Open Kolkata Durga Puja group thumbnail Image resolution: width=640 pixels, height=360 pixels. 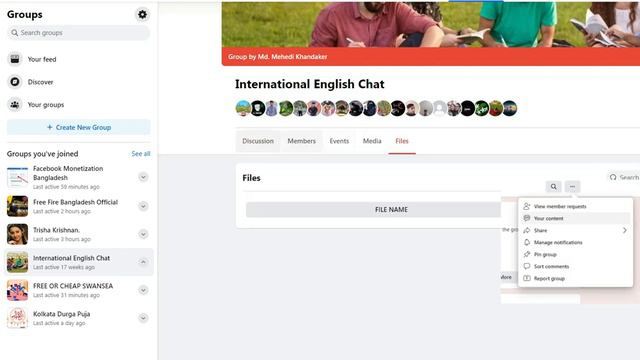click(x=18, y=318)
